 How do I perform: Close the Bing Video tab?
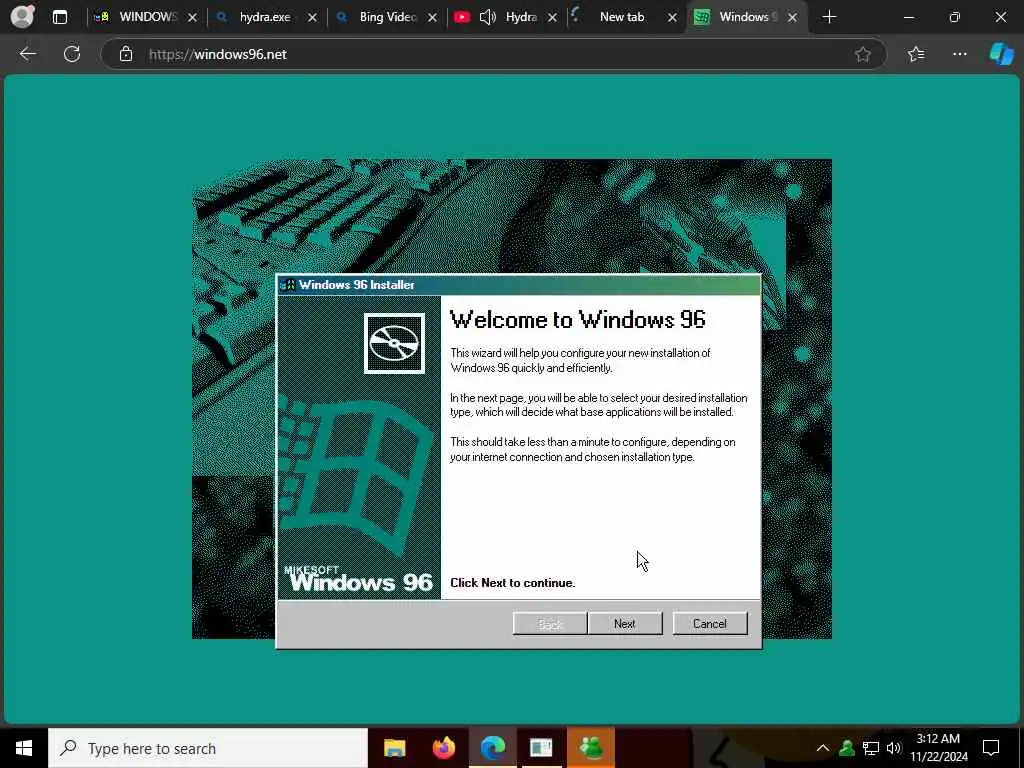pyautogui.click(x=432, y=18)
